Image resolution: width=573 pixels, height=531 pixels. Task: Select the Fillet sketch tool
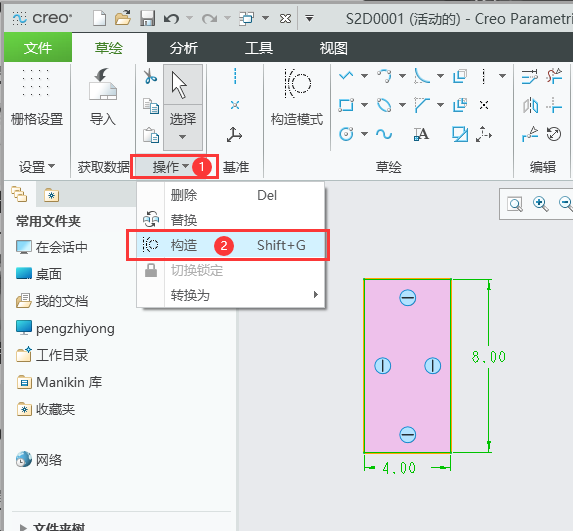tap(422, 76)
